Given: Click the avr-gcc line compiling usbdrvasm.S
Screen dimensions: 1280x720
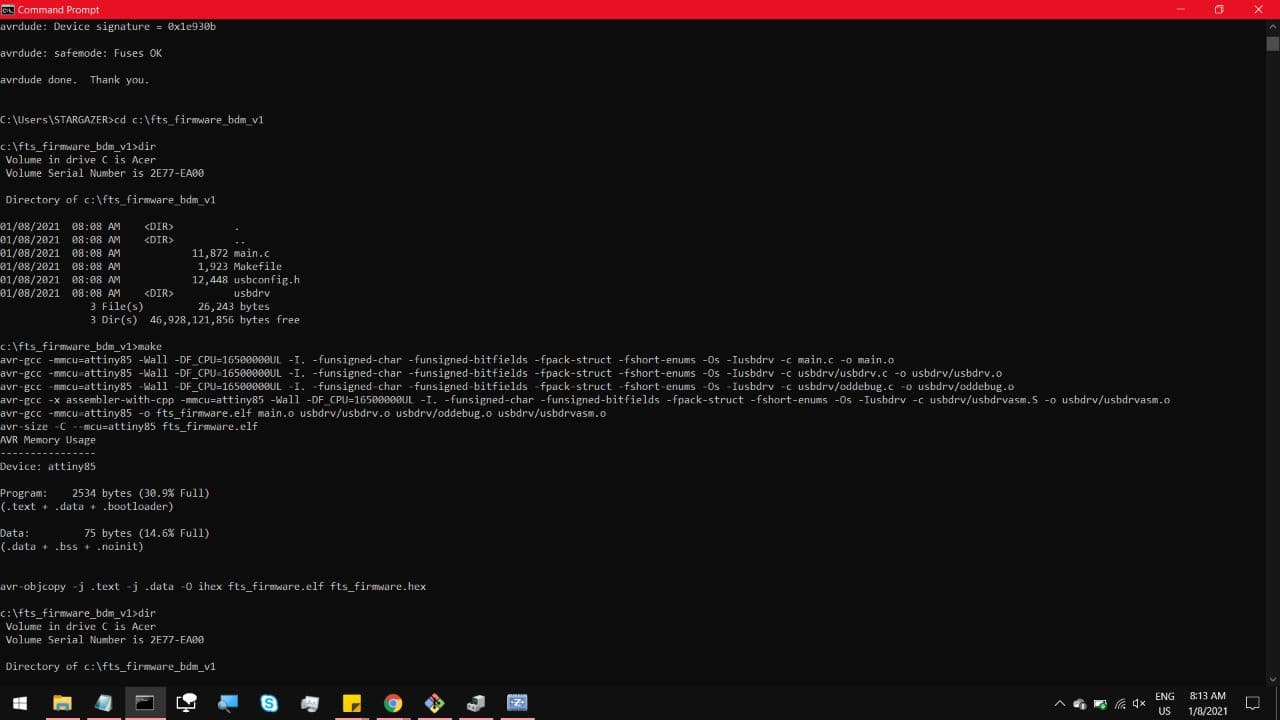Looking at the screenshot, I should pyautogui.click(x=585, y=400).
